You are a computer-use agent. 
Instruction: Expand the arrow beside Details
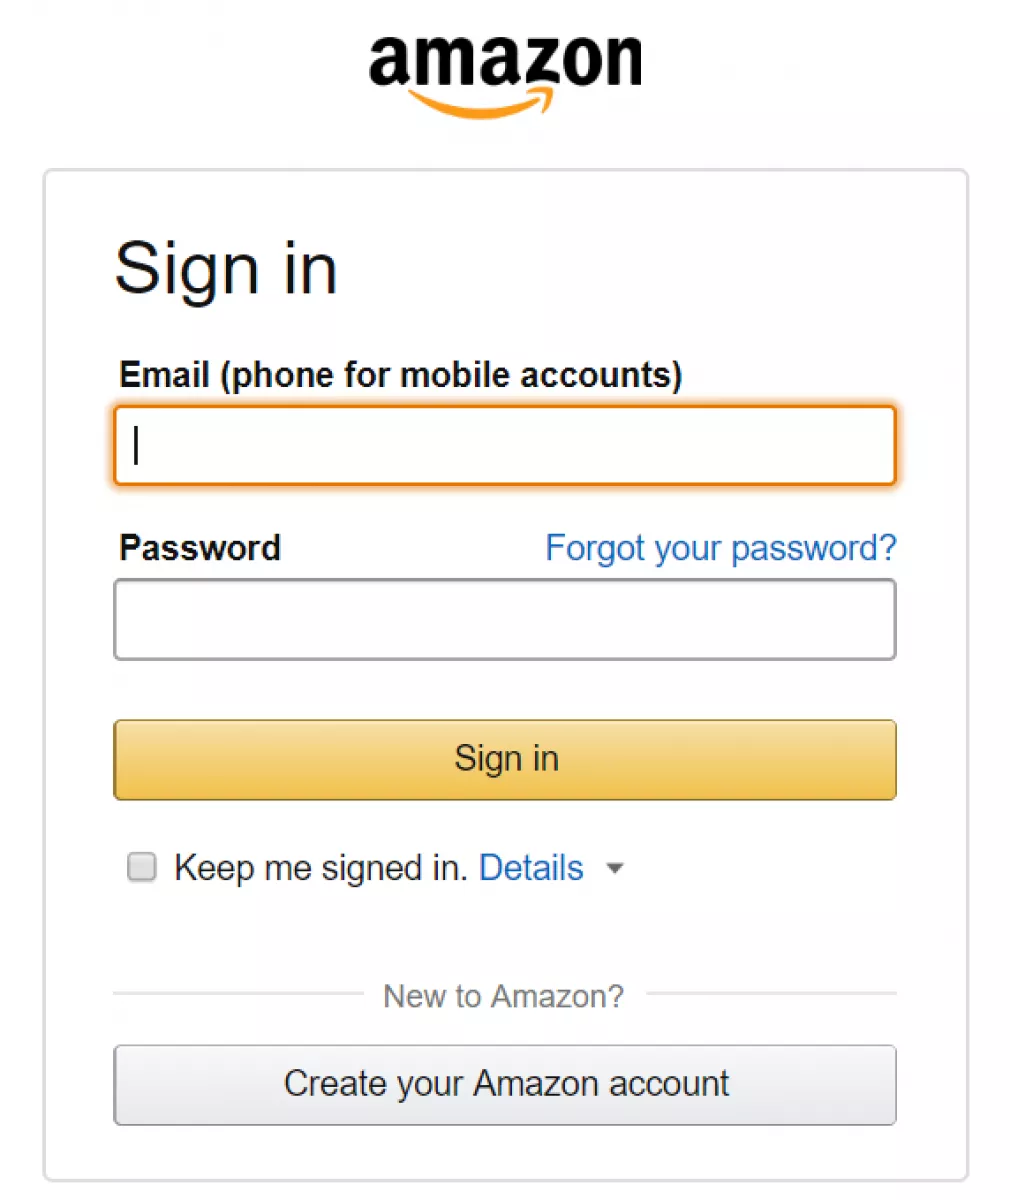[615, 868]
